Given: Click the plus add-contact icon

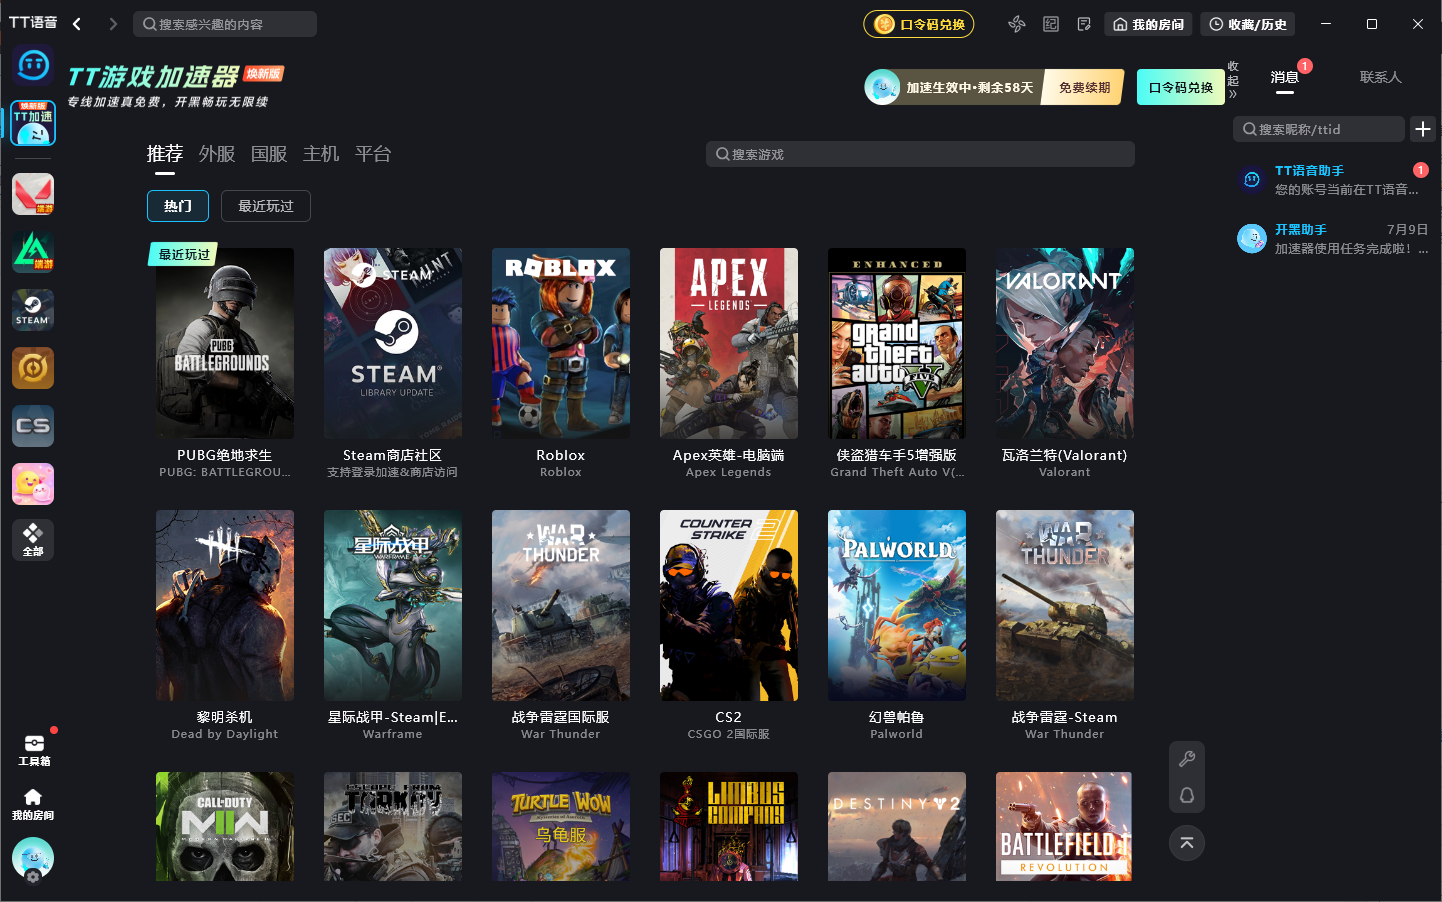Looking at the screenshot, I should click(x=1423, y=129).
